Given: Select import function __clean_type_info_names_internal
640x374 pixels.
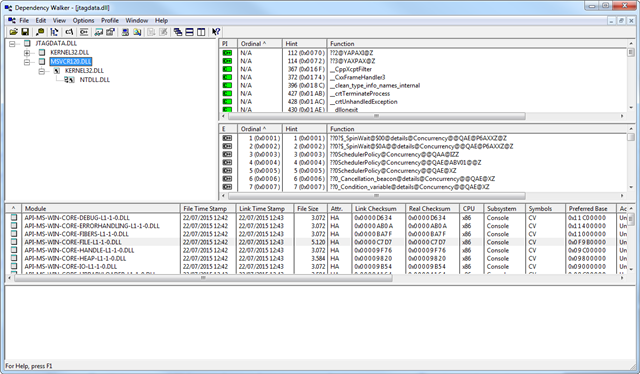Looking at the screenshot, I should tap(375, 85).
